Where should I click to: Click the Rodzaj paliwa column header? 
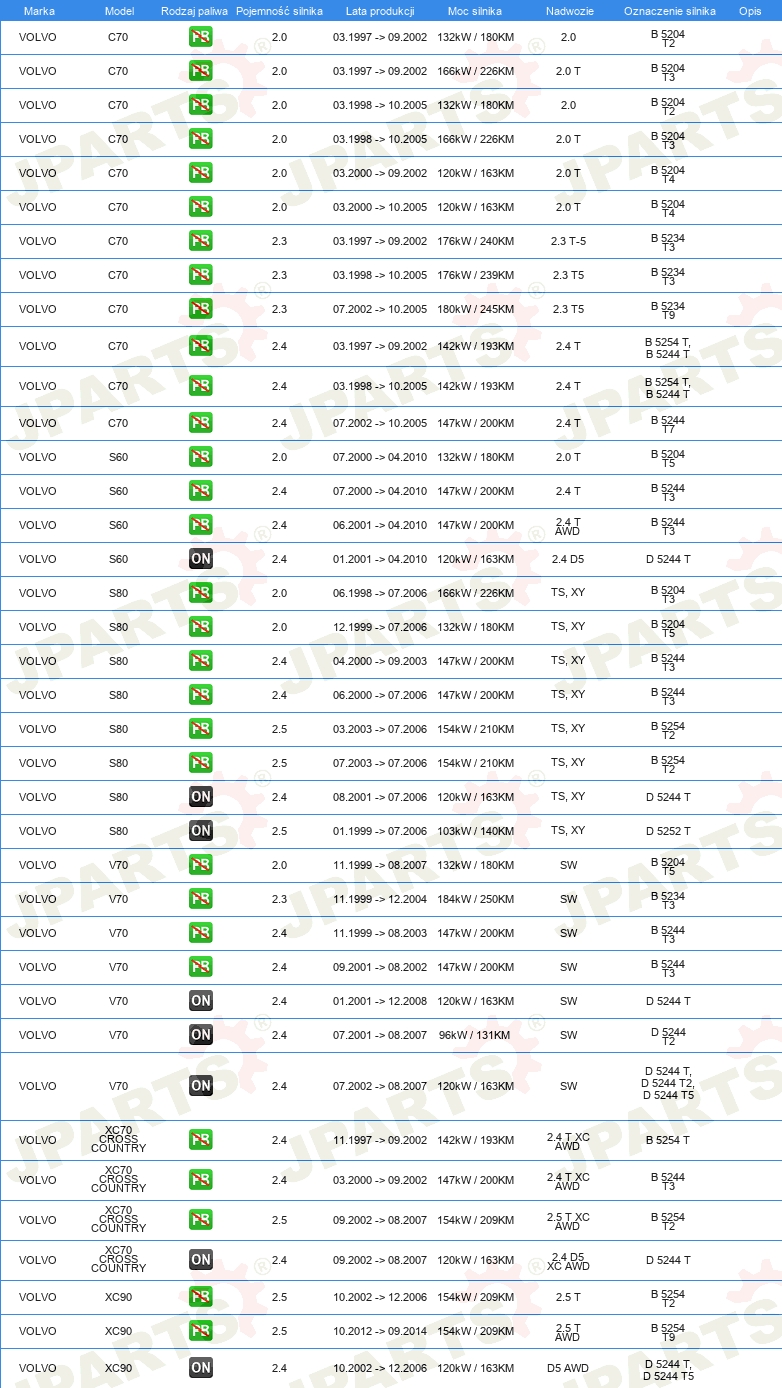[195, 11]
